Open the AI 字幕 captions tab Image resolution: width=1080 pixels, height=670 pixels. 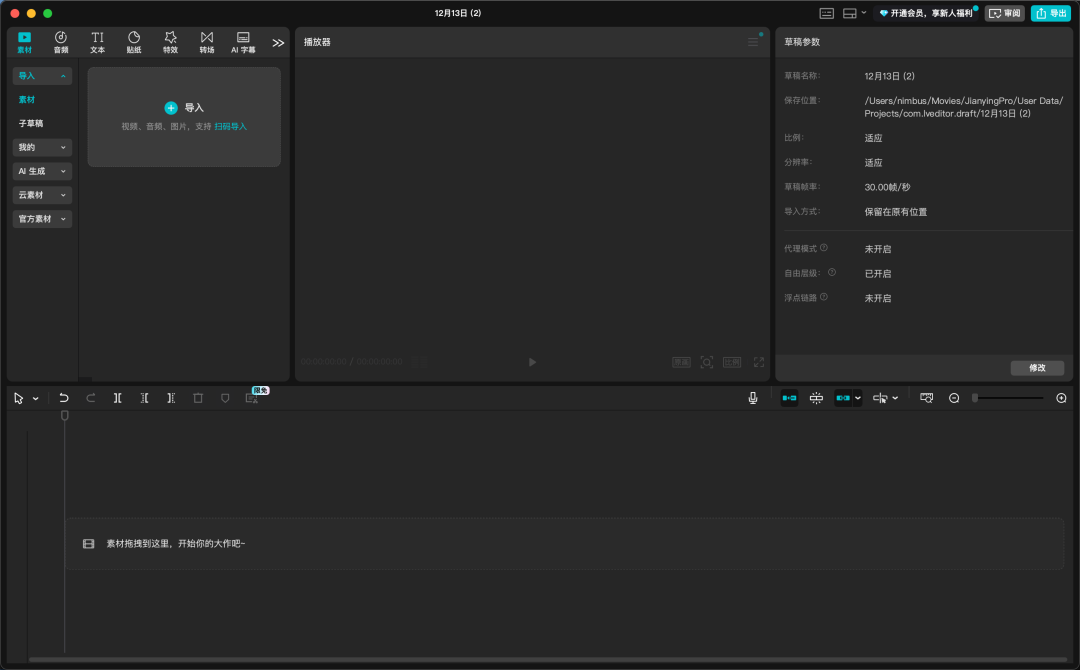pyautogui.click(x=242, y=41)
